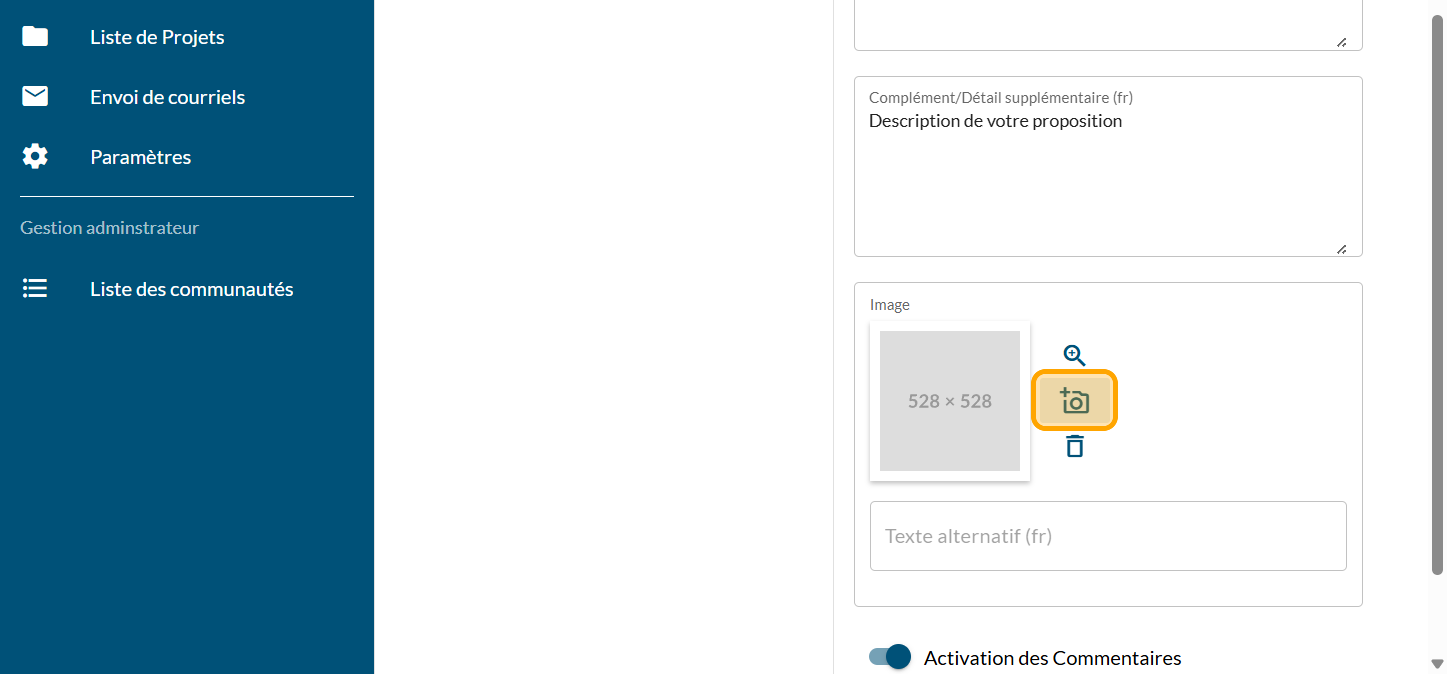Click the resize handle of Complément text area

[x=1341, y=249]
